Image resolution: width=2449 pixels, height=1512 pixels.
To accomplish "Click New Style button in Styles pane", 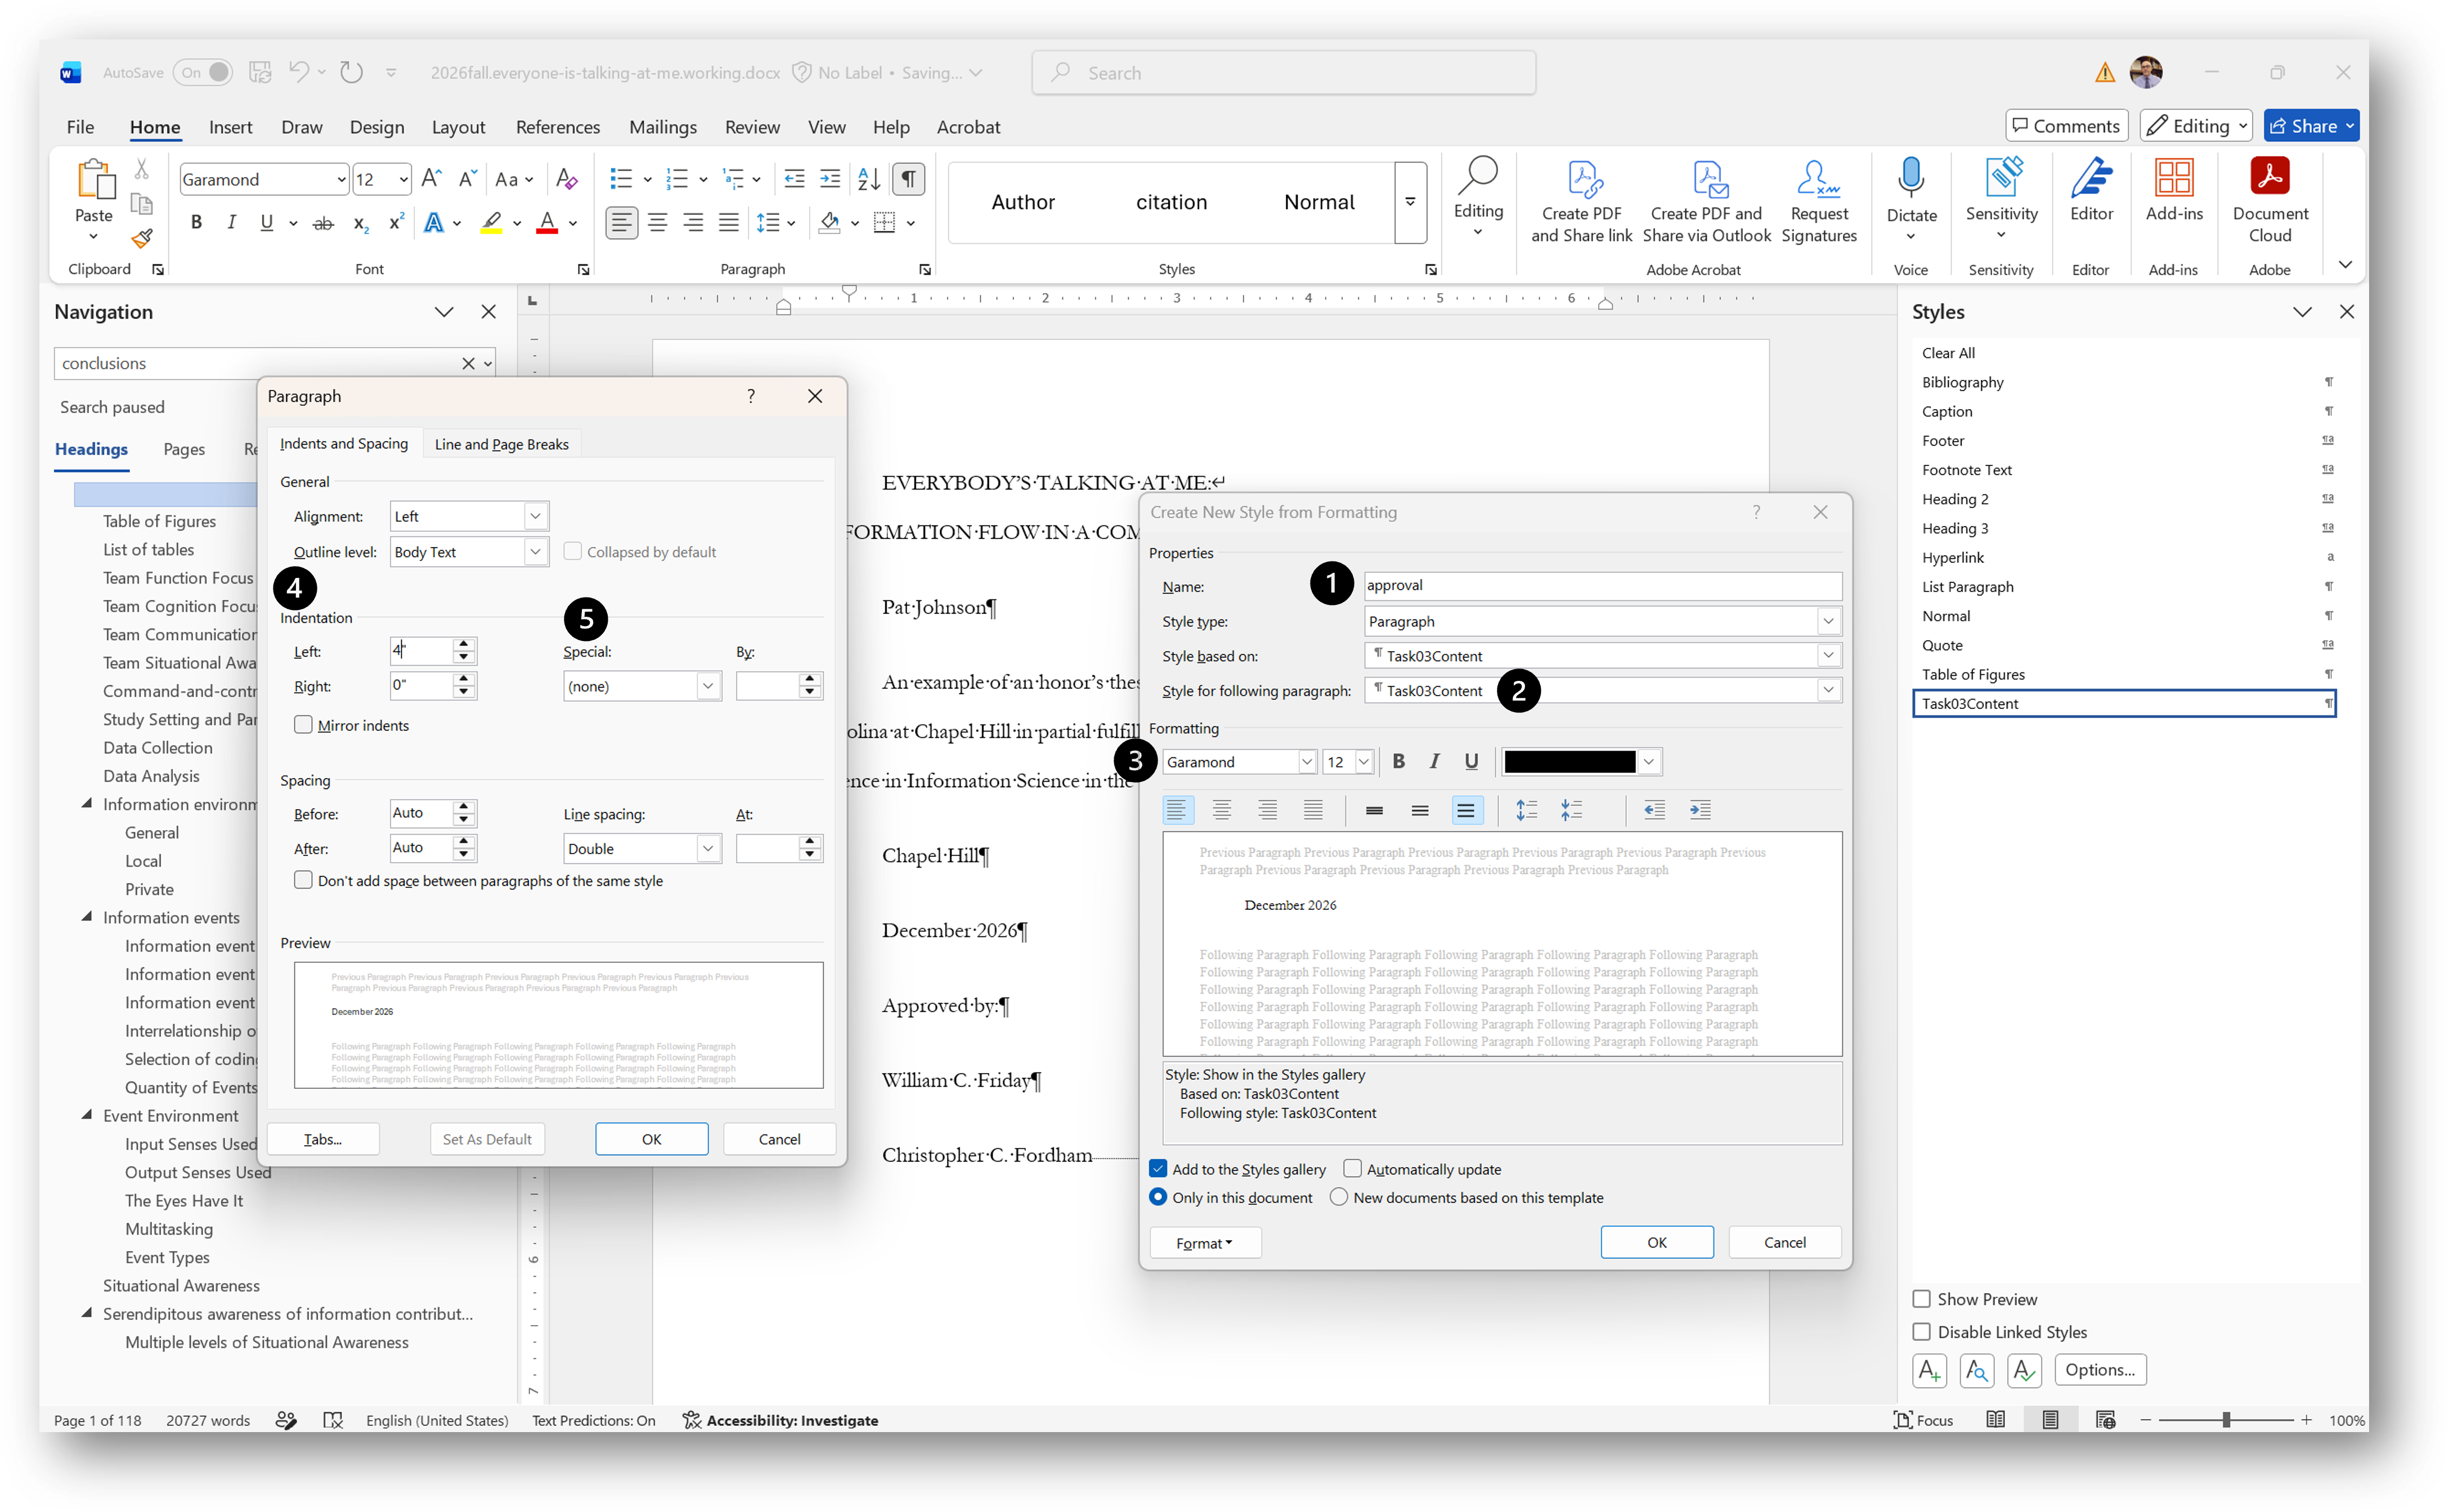I will coord(1929,1370).
